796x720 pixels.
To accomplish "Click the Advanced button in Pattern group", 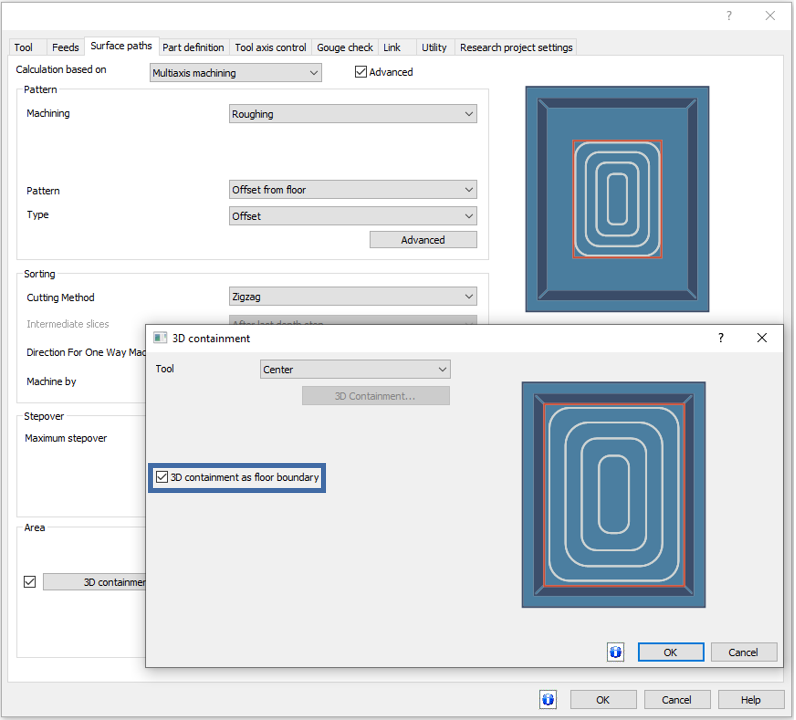I will (423, 240).
